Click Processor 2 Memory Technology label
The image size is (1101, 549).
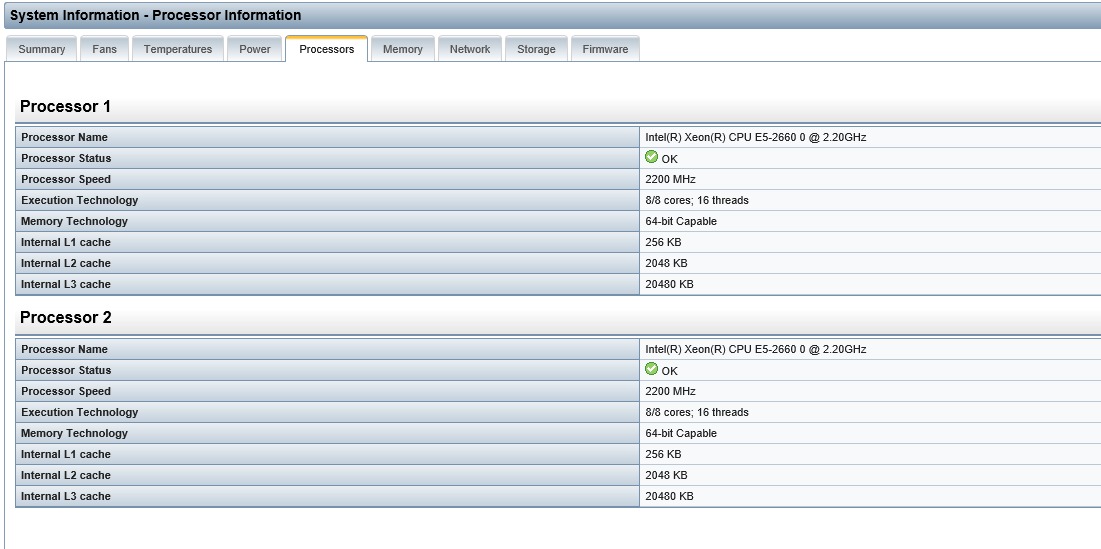click(74, 433)
